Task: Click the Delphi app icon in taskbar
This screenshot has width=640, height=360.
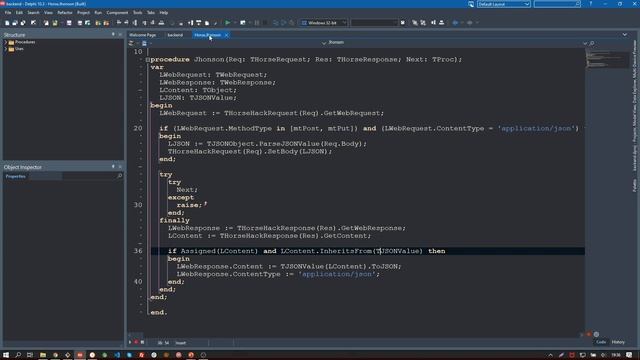Action: point(80,355)
